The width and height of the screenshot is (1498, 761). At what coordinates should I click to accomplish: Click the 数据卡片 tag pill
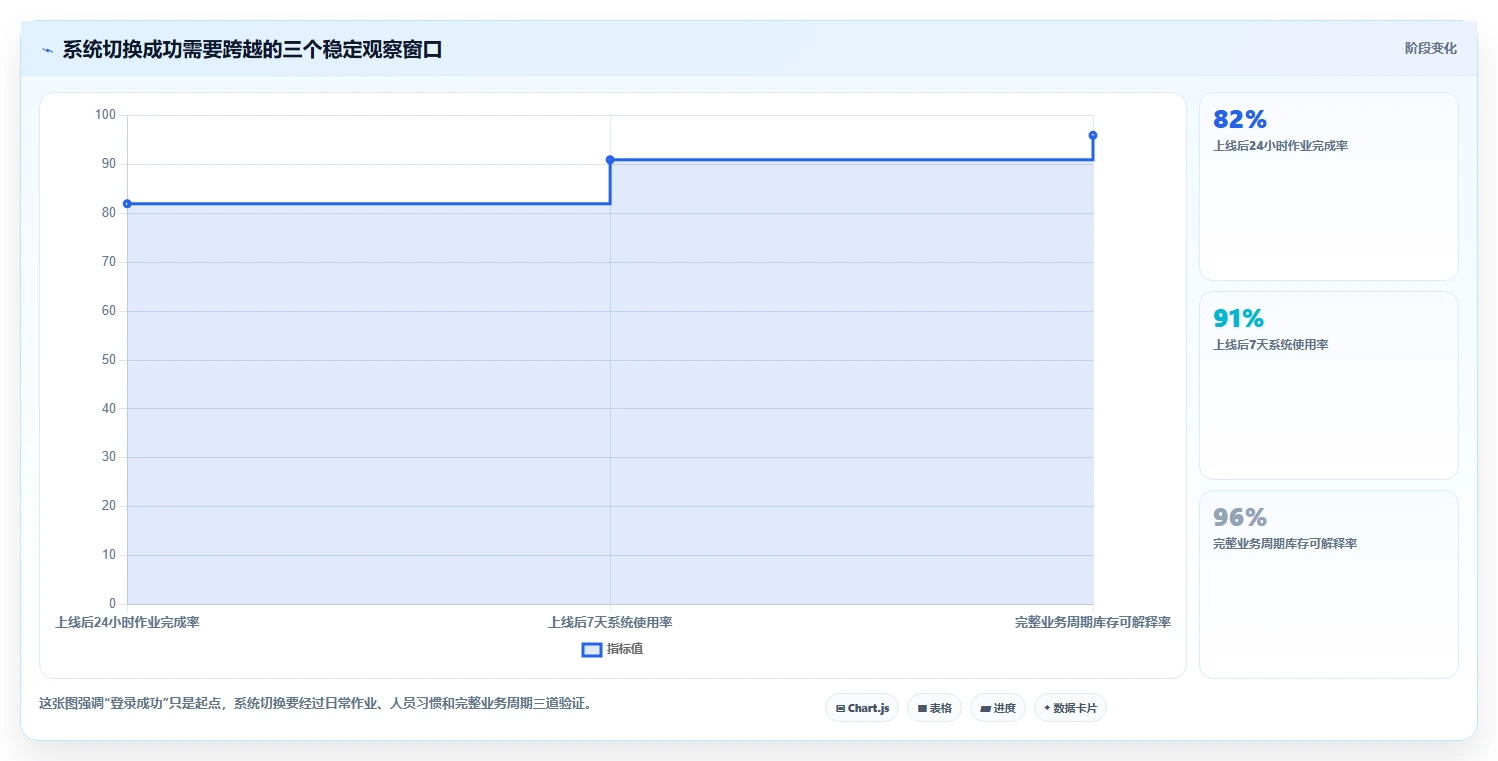(x=1070, y=708)
